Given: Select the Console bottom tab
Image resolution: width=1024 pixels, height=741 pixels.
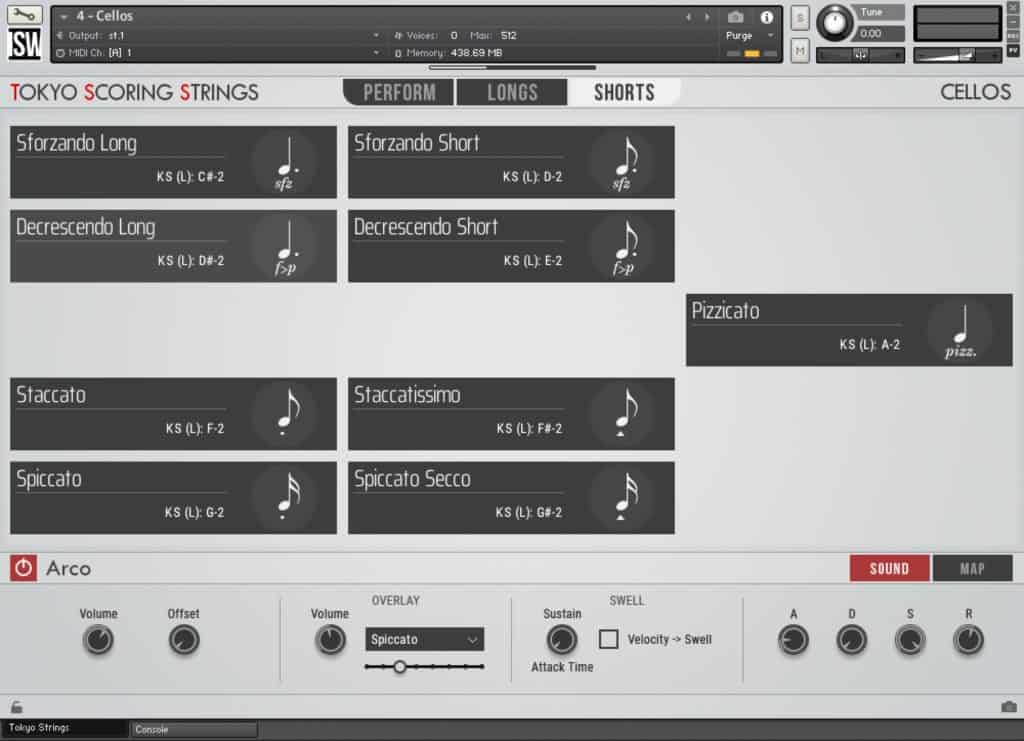Looking at the screenshot, I should [x=194, y=729].
